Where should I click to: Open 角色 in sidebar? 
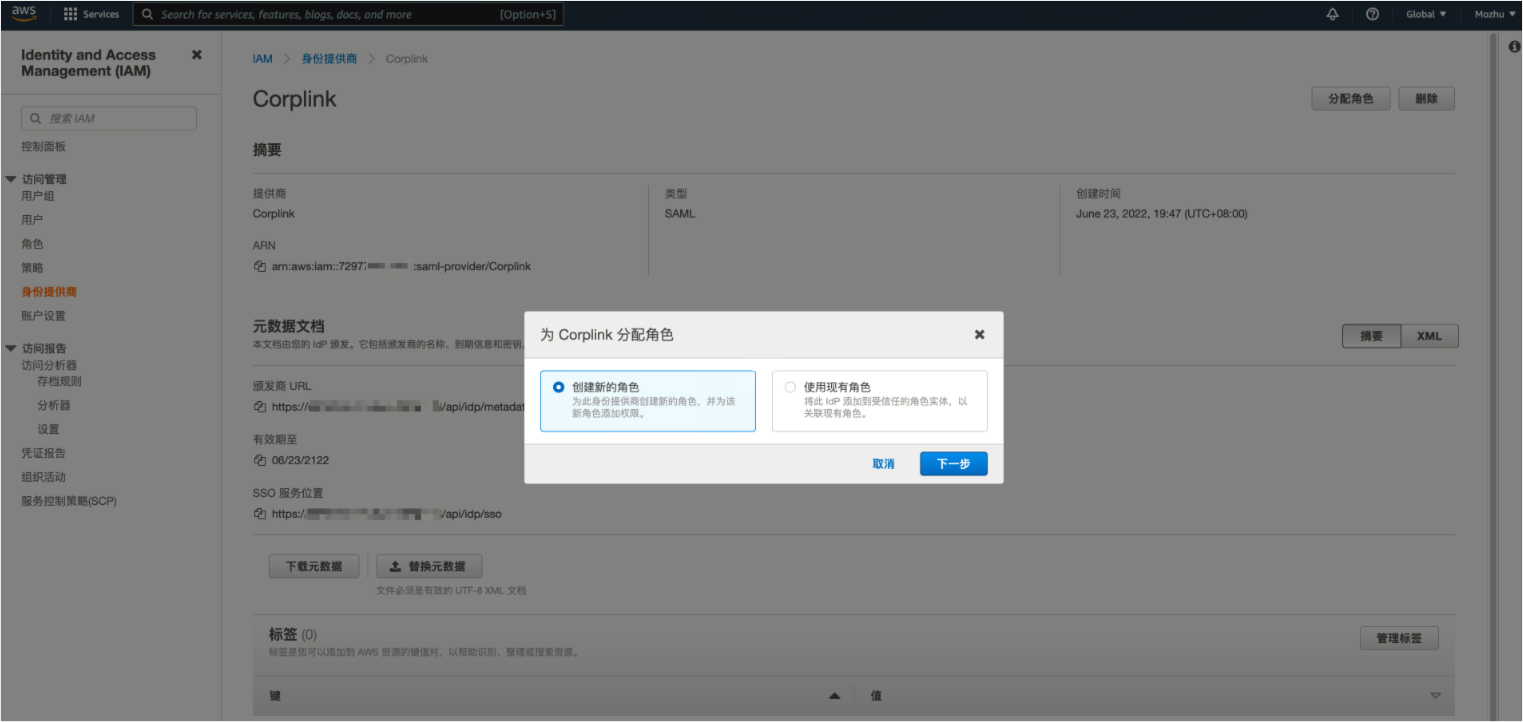point(32,244)
